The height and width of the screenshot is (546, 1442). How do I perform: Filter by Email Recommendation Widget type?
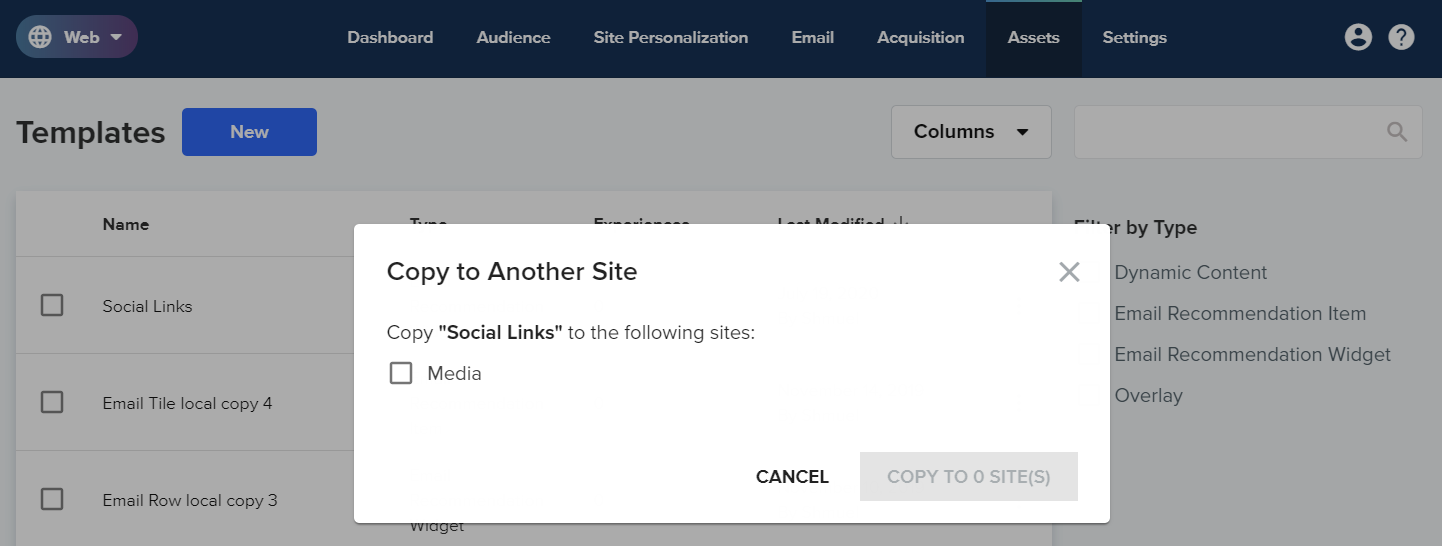point(1252,354)
